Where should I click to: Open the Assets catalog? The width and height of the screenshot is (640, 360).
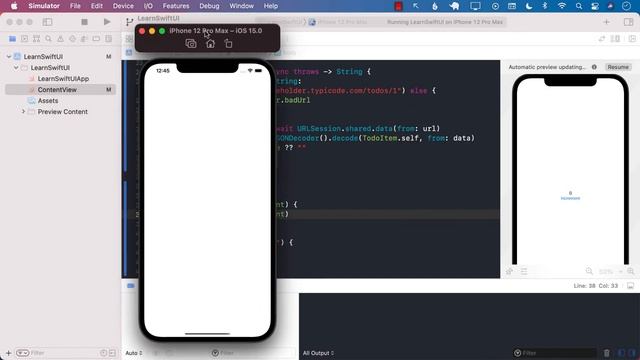(48, 101)
